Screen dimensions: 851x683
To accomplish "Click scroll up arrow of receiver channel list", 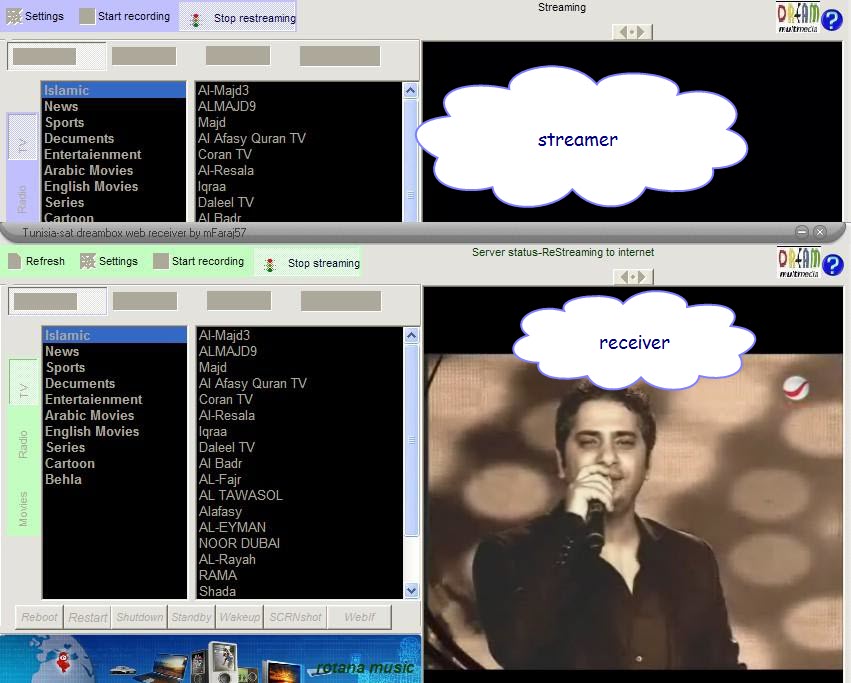I will tap(411, 335).
